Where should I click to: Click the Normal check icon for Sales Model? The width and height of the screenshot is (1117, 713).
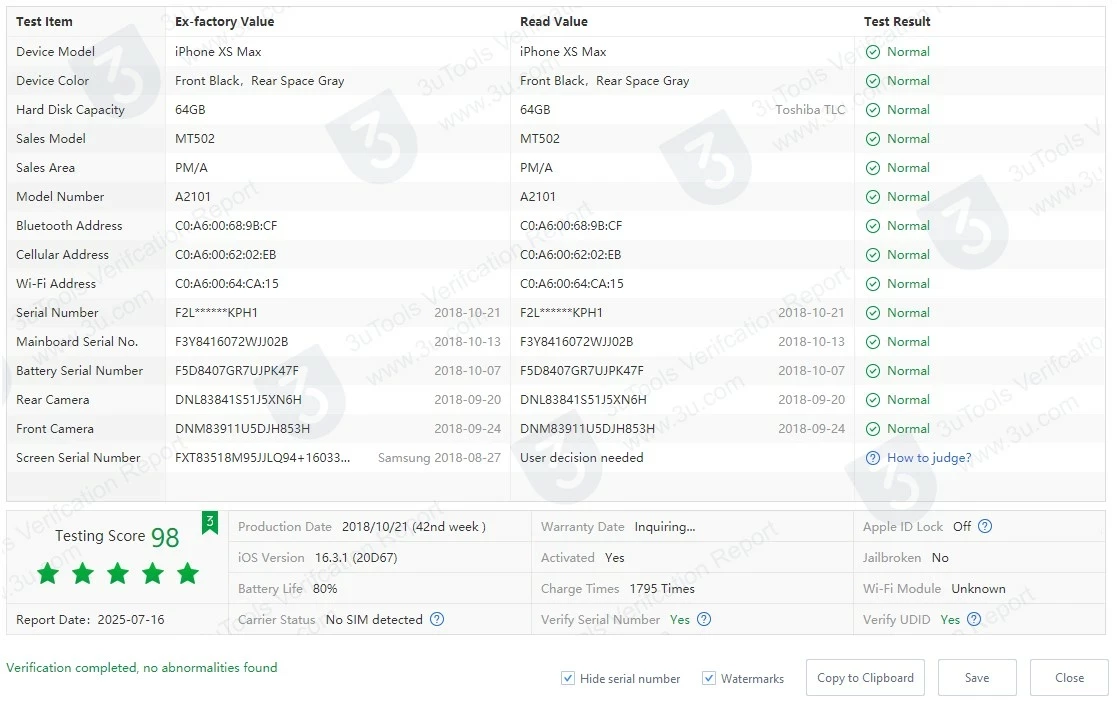pyautogui.click(x=873, y=139)
